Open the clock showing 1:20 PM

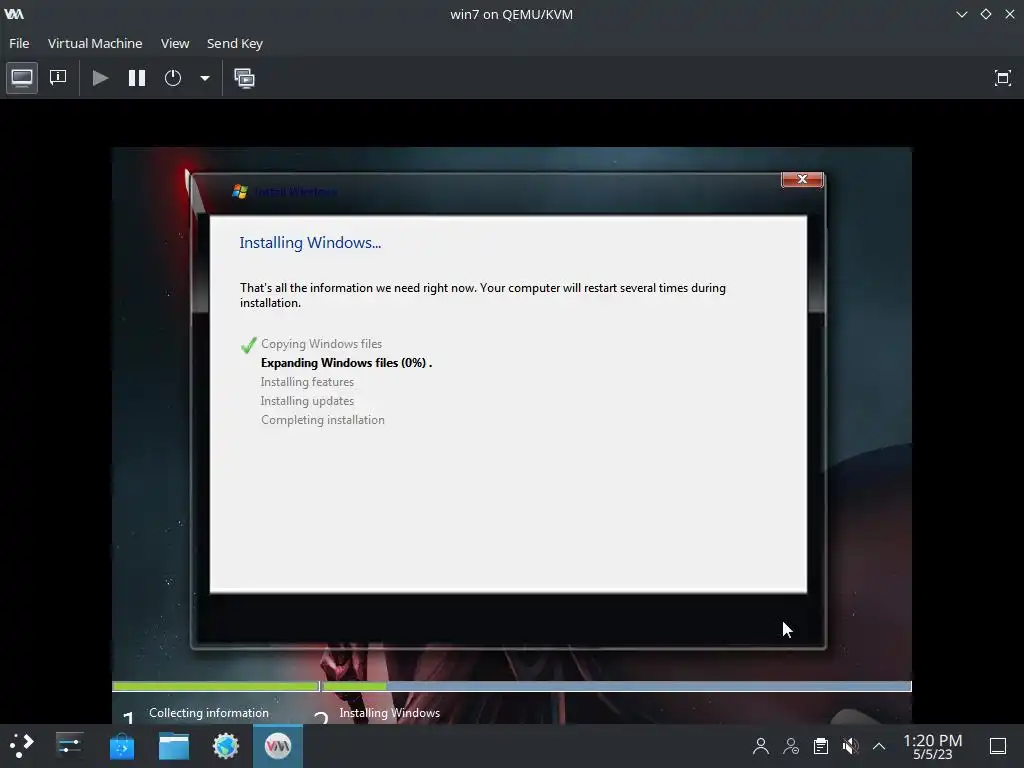932,746
